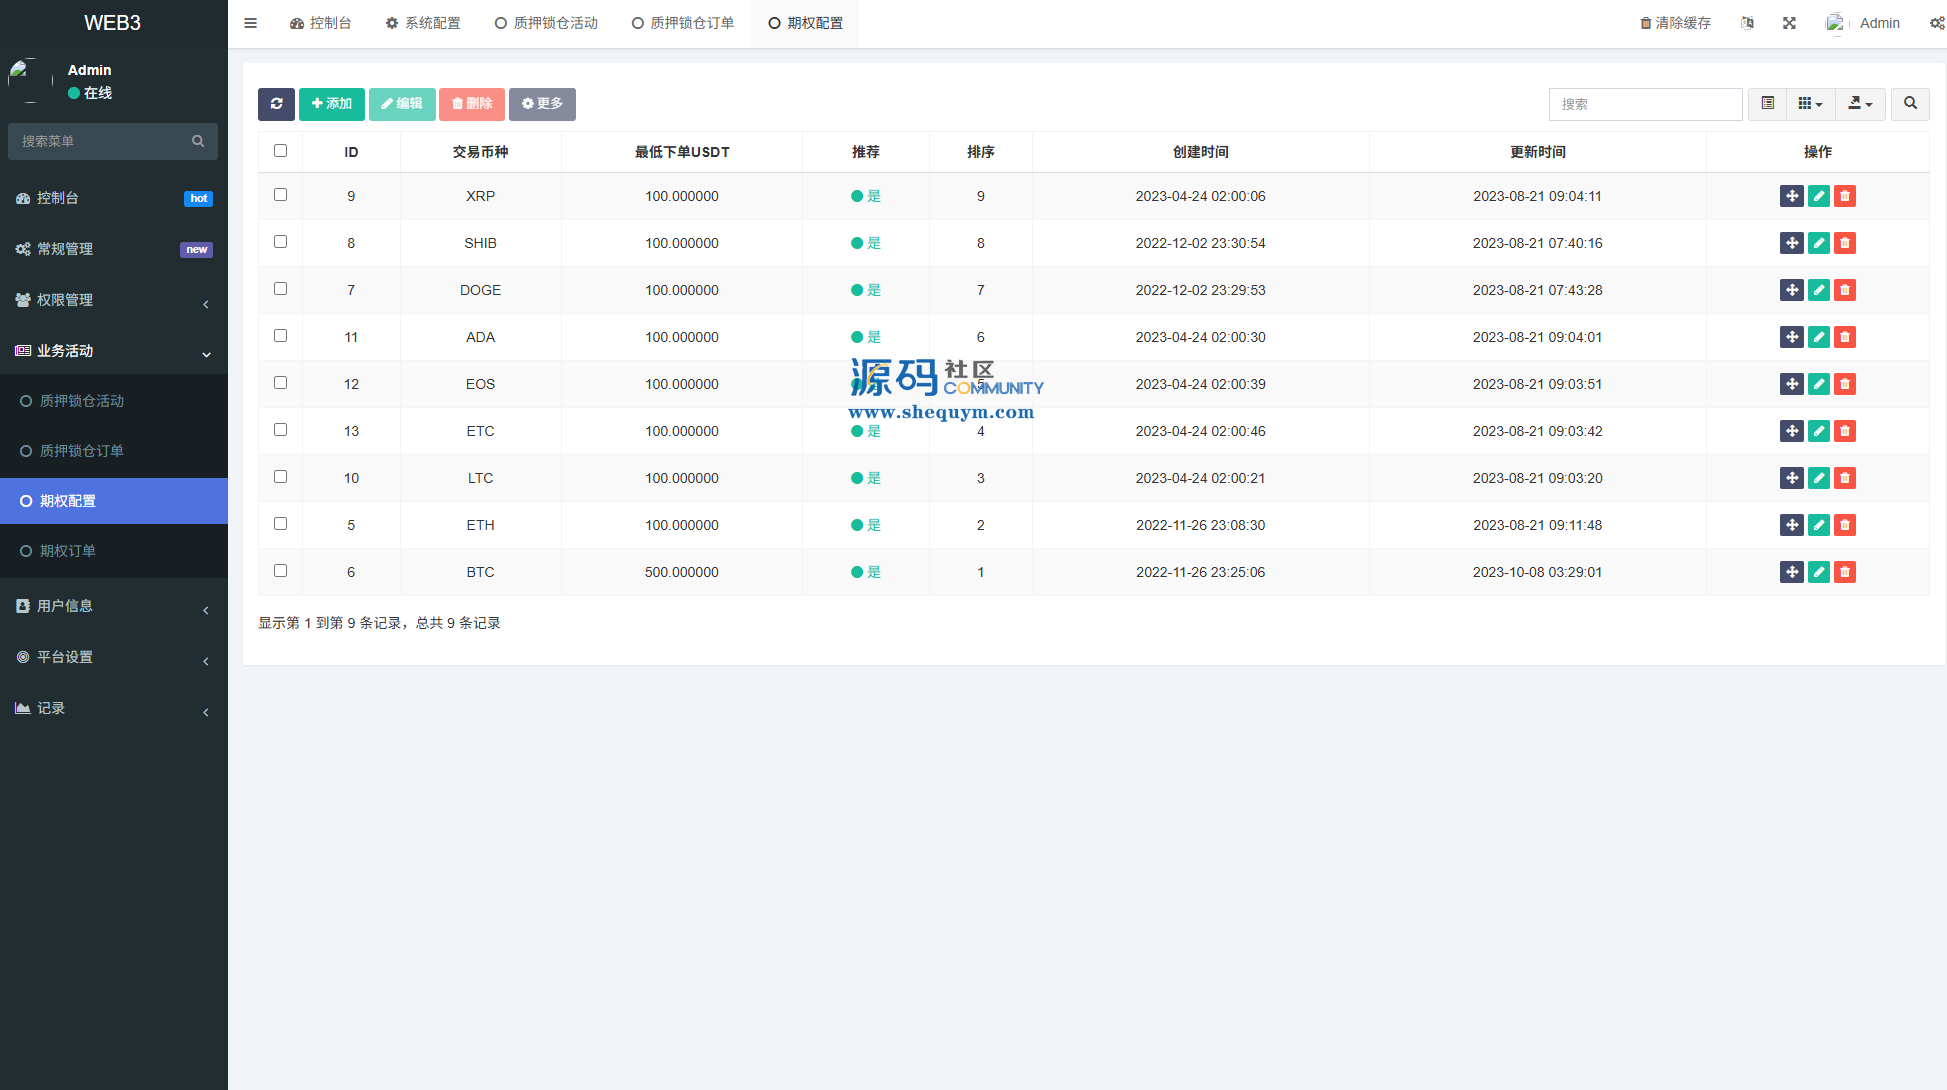This screenshot has width=1947, height=1090.
Task: Open the export data dropdown
Action: click(1860, 104)
